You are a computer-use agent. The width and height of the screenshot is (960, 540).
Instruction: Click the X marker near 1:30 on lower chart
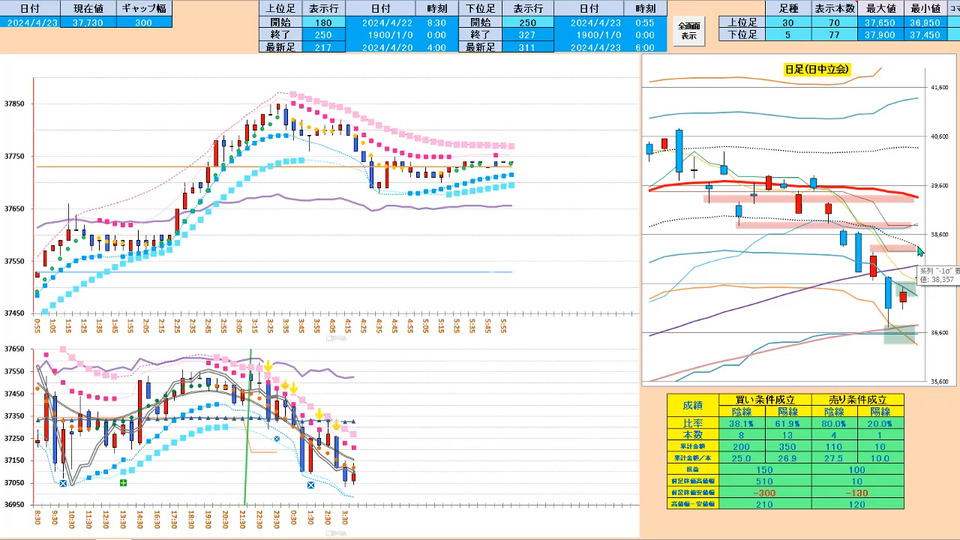pos(310,485)
